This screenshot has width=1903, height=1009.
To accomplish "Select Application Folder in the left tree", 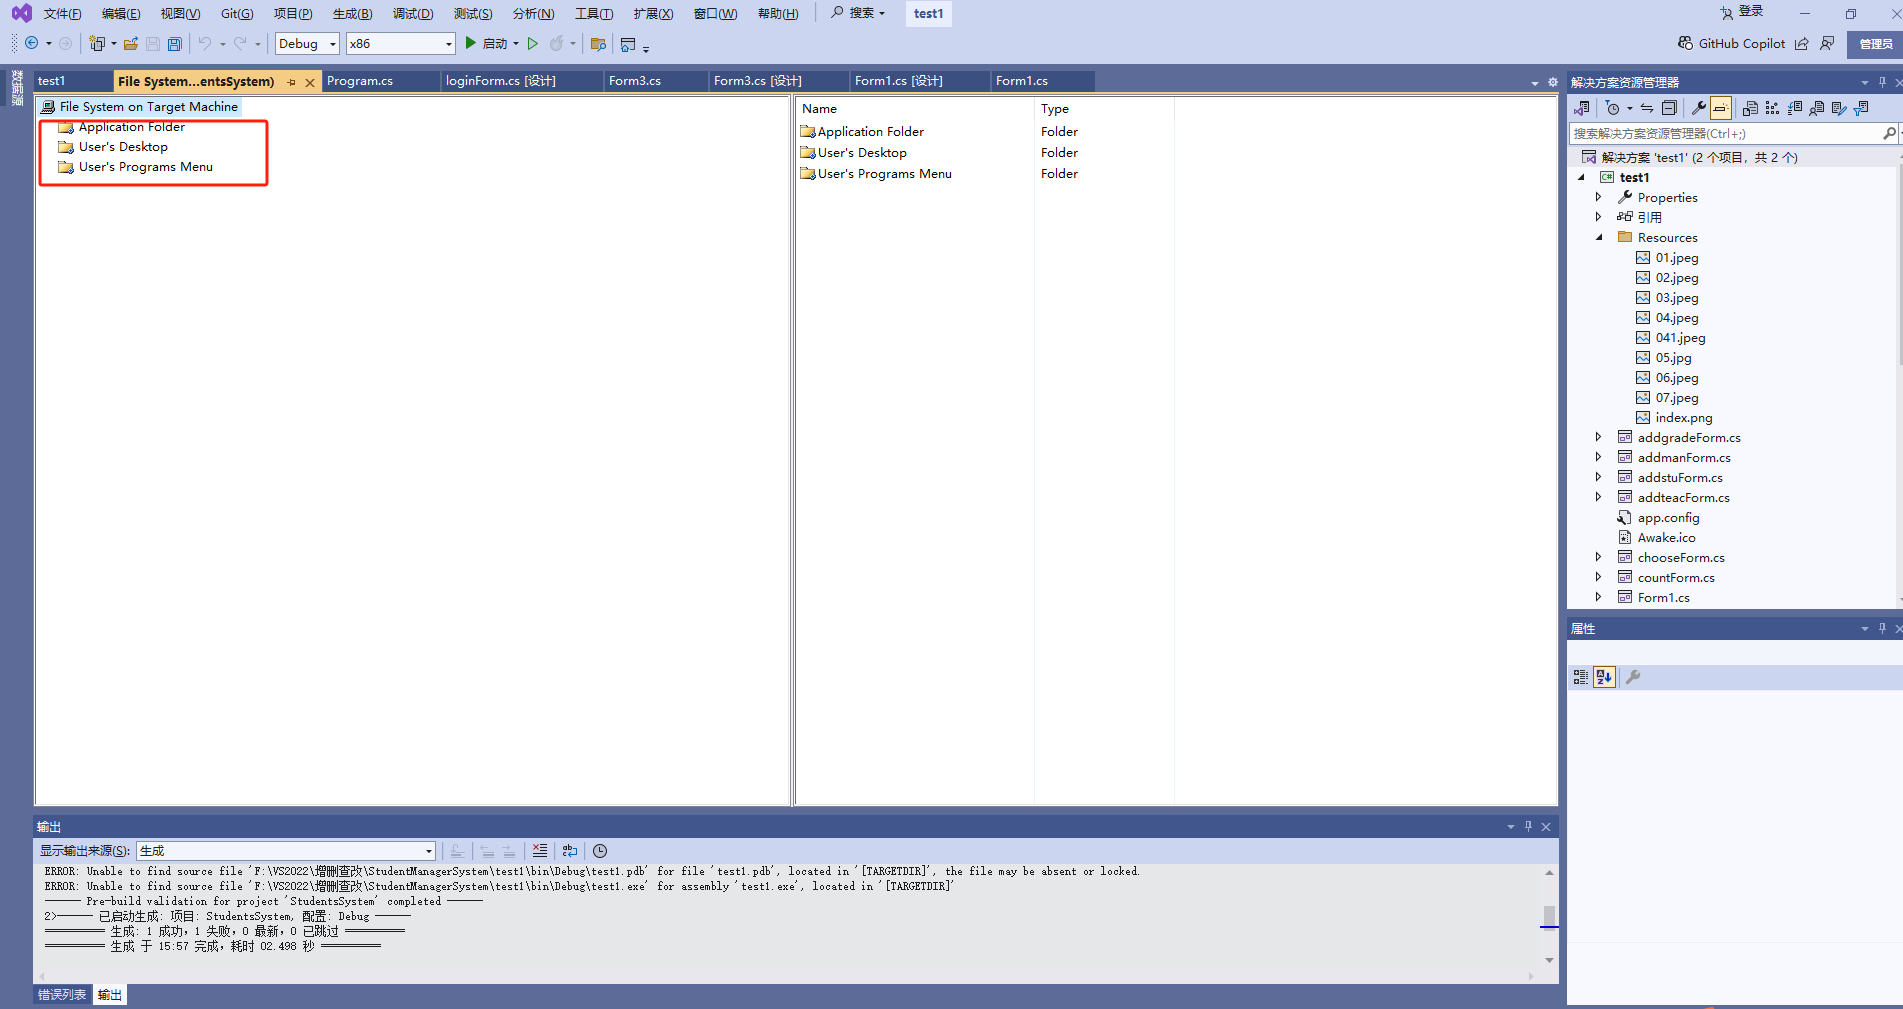I will (x=132, y=127).
